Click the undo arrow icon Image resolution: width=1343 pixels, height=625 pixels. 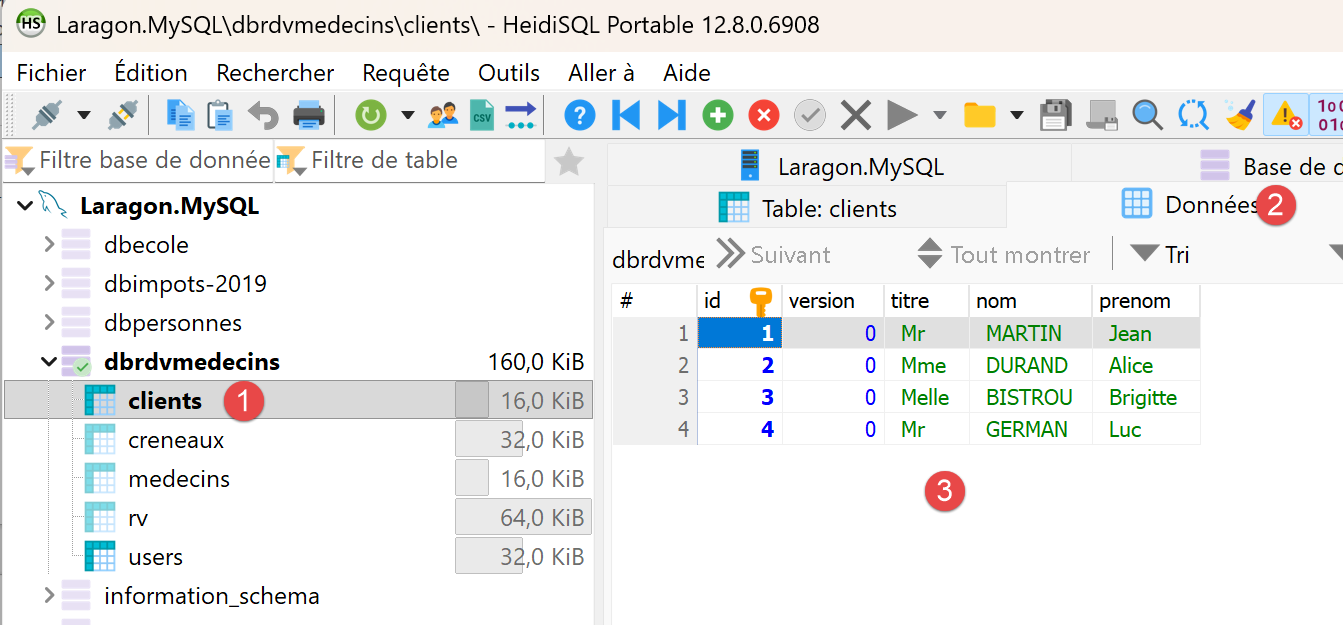(264, 115)
